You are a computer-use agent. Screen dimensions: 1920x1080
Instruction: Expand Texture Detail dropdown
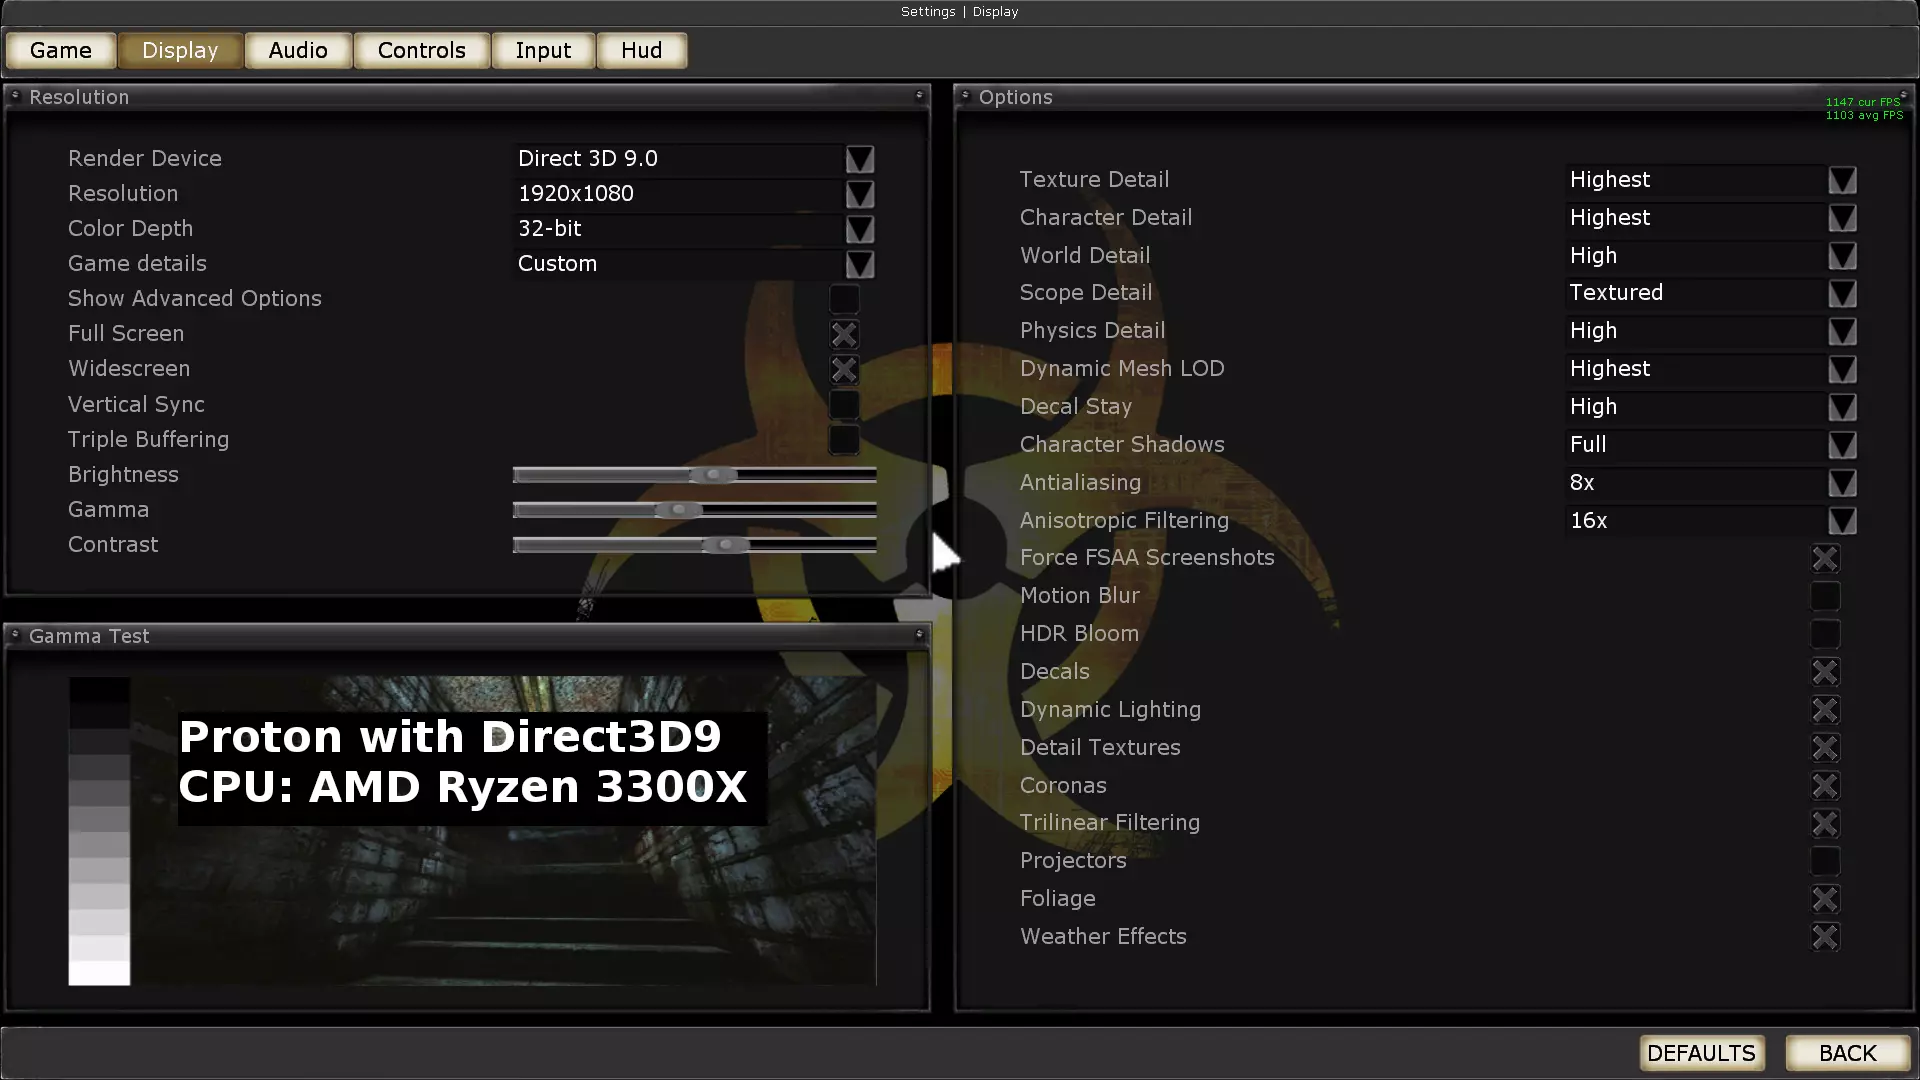coord(1841,180)
